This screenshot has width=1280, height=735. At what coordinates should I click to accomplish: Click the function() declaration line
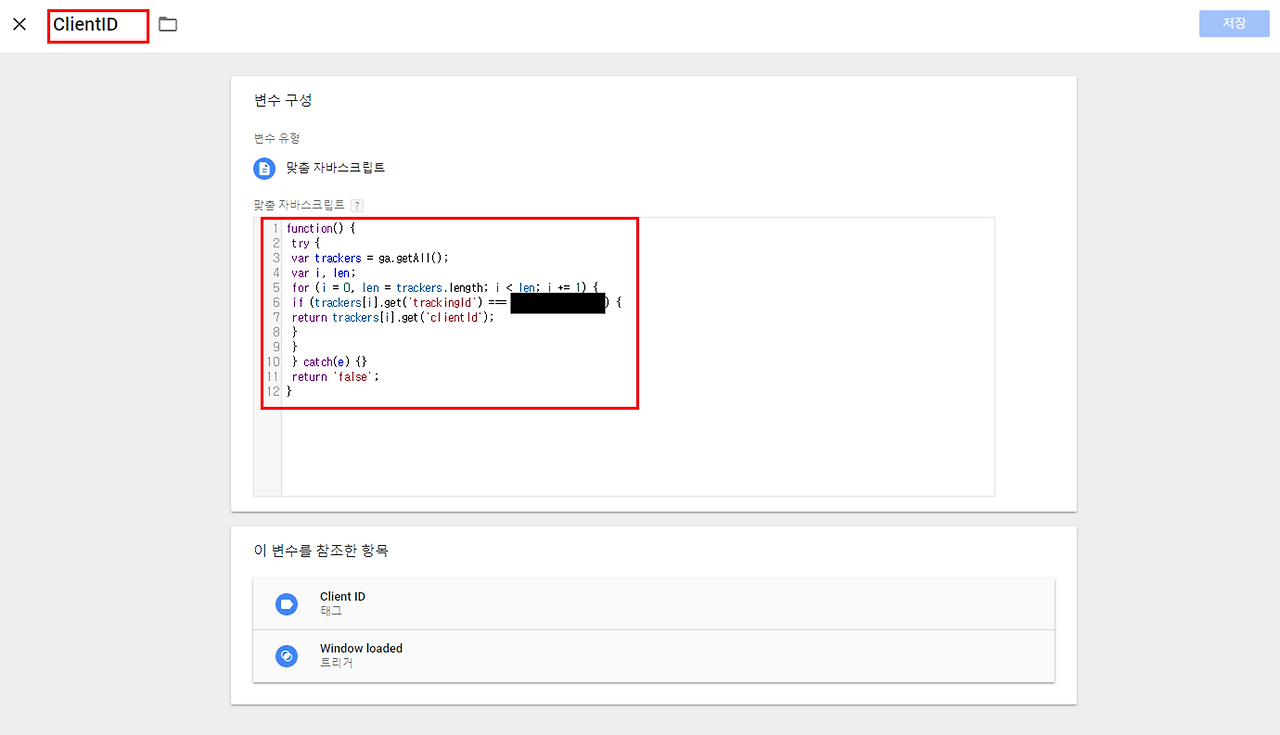tap(321, 229)
